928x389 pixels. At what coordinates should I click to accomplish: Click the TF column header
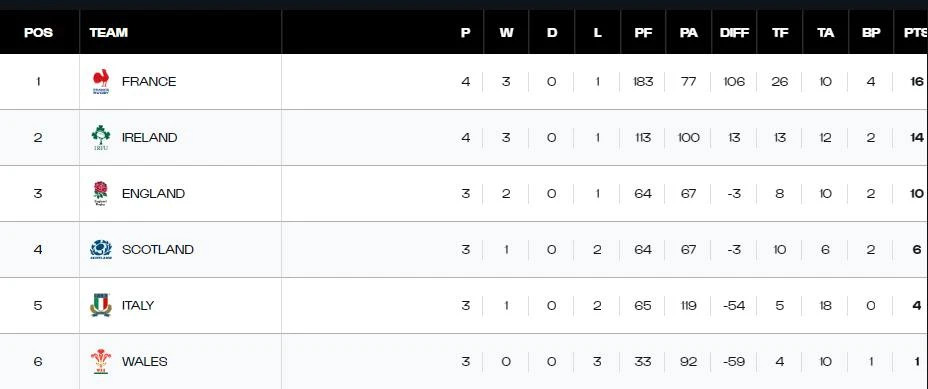[x=780, y=33]
